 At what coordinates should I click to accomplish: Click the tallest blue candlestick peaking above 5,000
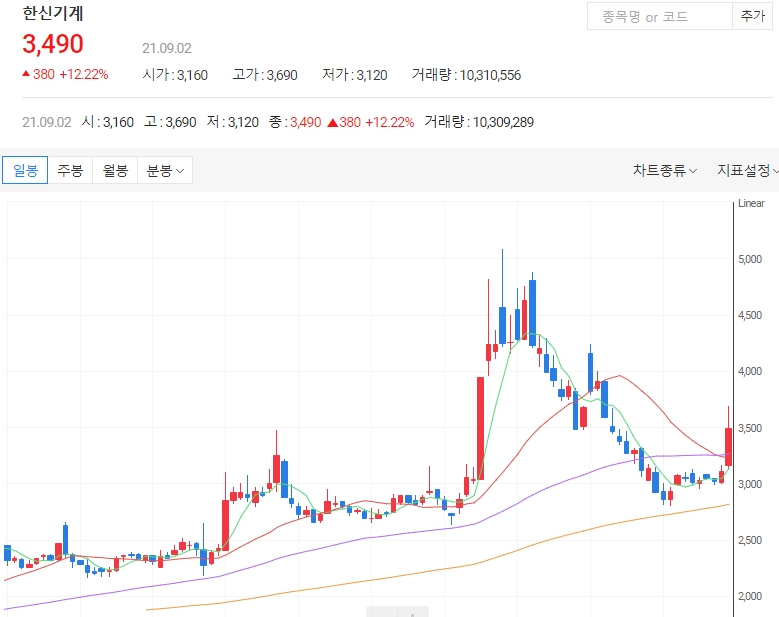[x=502, y=325]
